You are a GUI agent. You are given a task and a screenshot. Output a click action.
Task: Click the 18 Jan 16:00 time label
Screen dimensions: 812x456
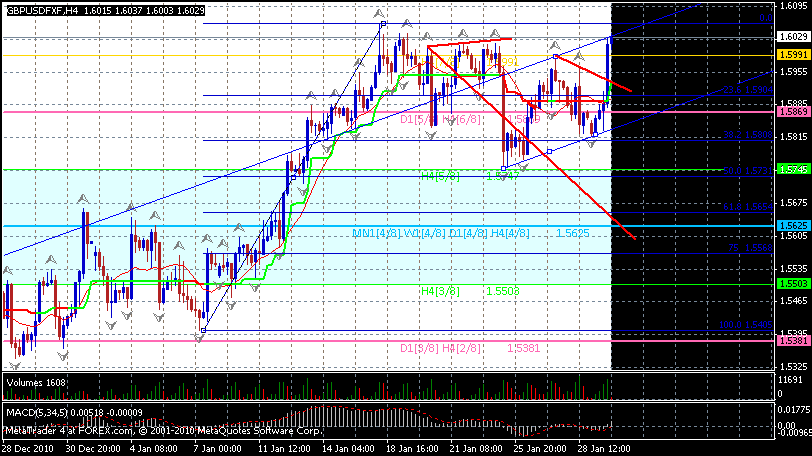tap(412, 448)
